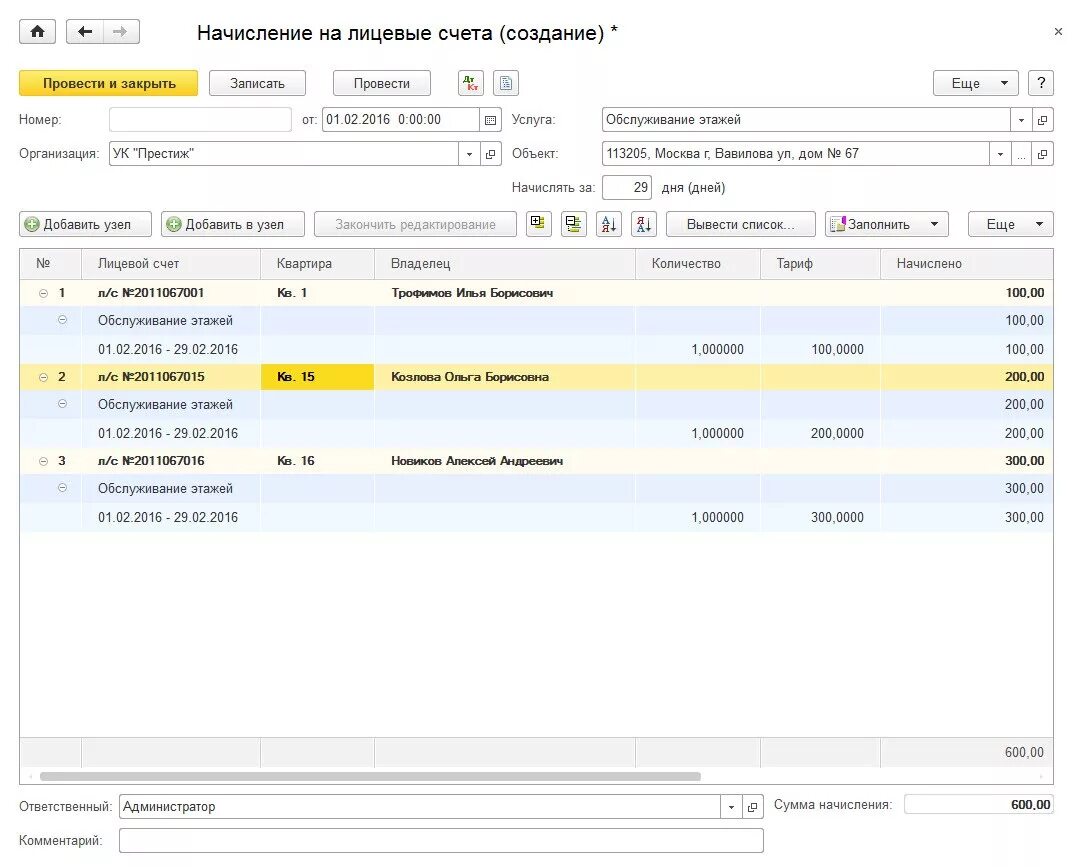Select the highlighted Кв. 15 cell
Viewport: 1080px width, 867px height.
[x=318, y=377]
